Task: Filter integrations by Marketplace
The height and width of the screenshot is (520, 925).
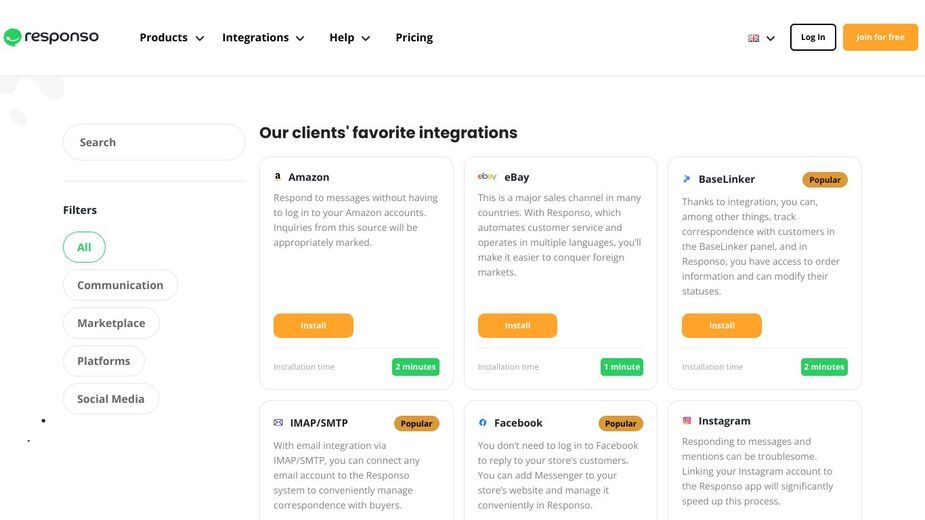Action: [111, 323]
